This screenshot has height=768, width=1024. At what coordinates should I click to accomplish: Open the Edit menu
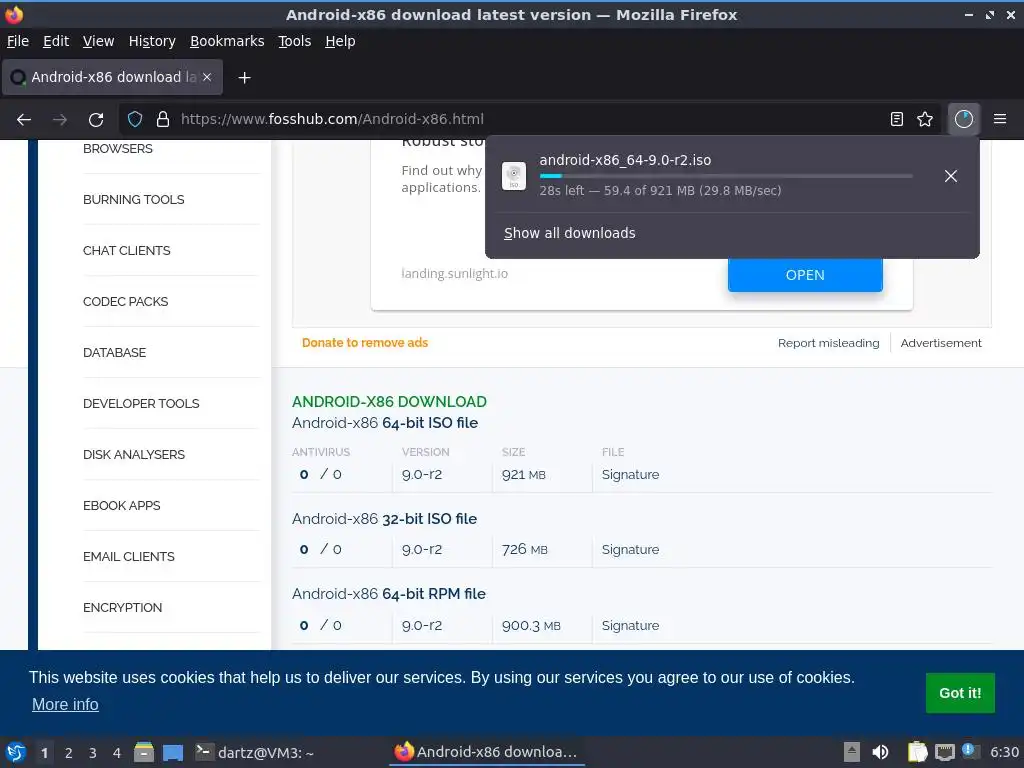(x=56, y=41)
